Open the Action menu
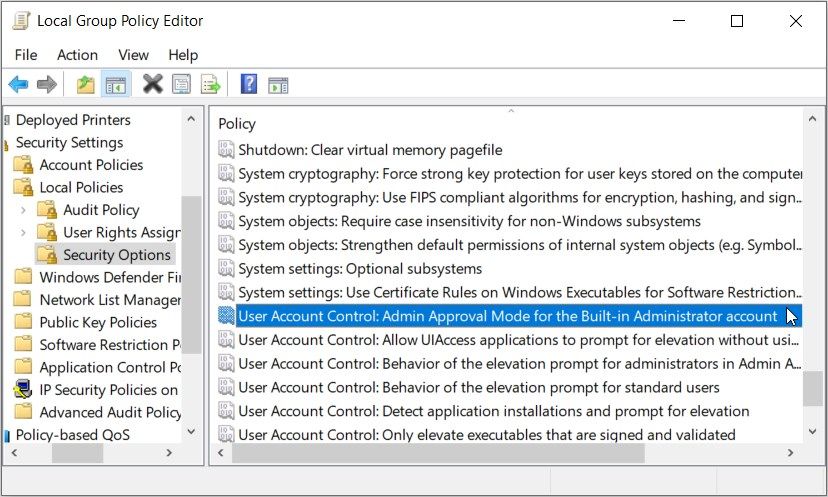The height and width of the screenshot is (497, 828). click(77, 55)
